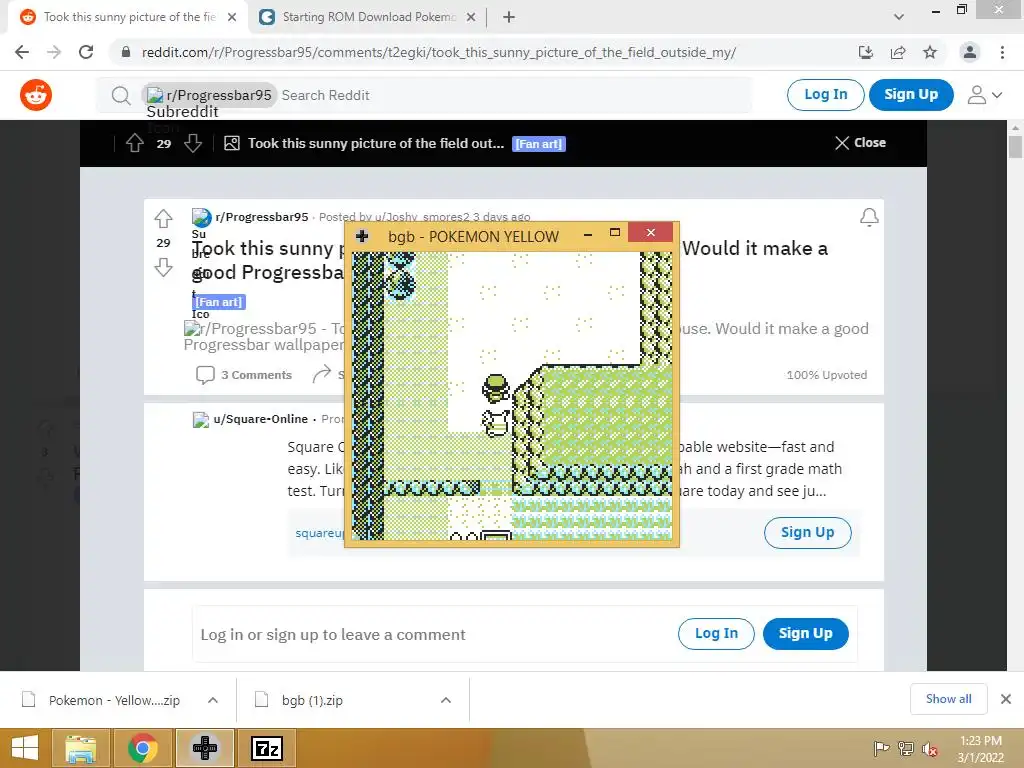The image size is (1024, 768).
Task: Upvote the post in the black header bar
Action: [135, 143]
